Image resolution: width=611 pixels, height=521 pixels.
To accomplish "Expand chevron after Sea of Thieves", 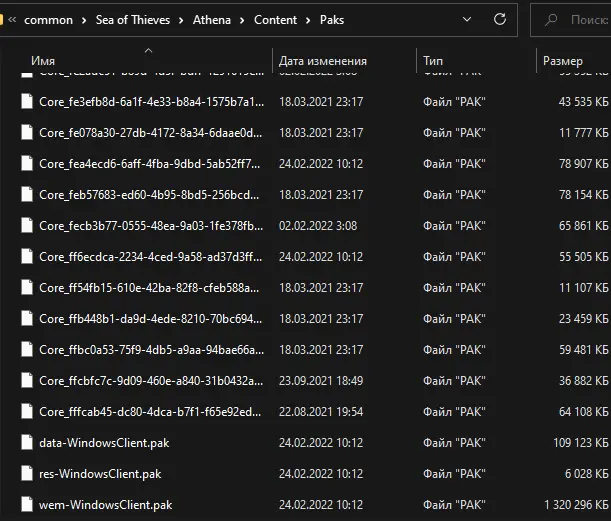I will (181, 20).
